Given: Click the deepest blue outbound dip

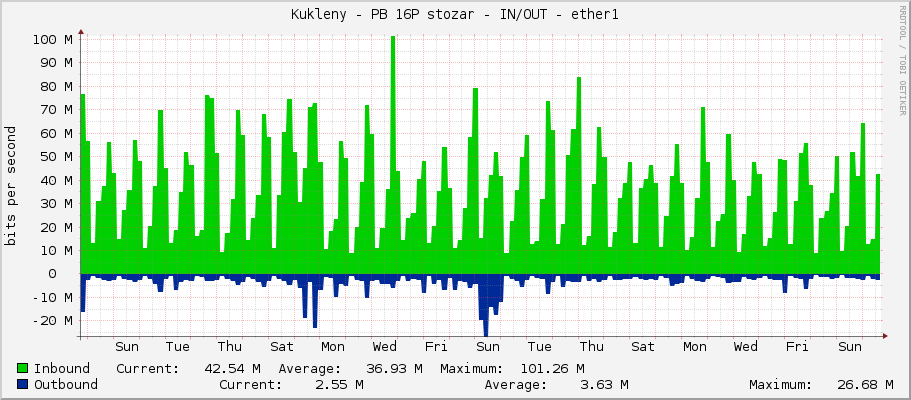Looking at the screenshot, I should [x=486, y=305].
